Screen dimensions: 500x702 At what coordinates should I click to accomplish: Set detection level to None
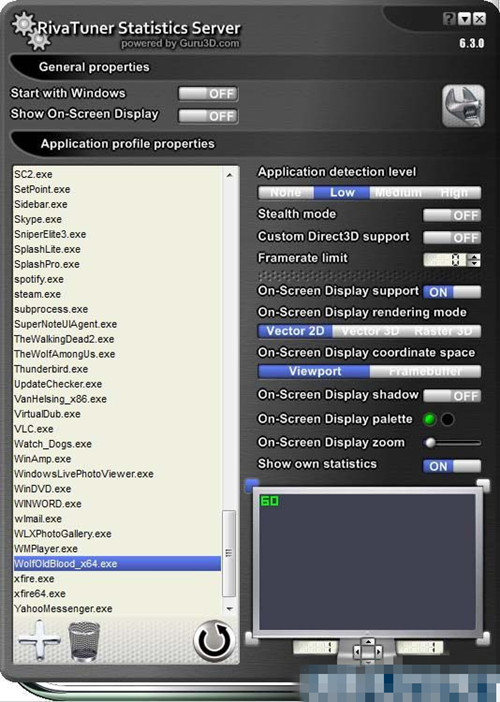286,193
